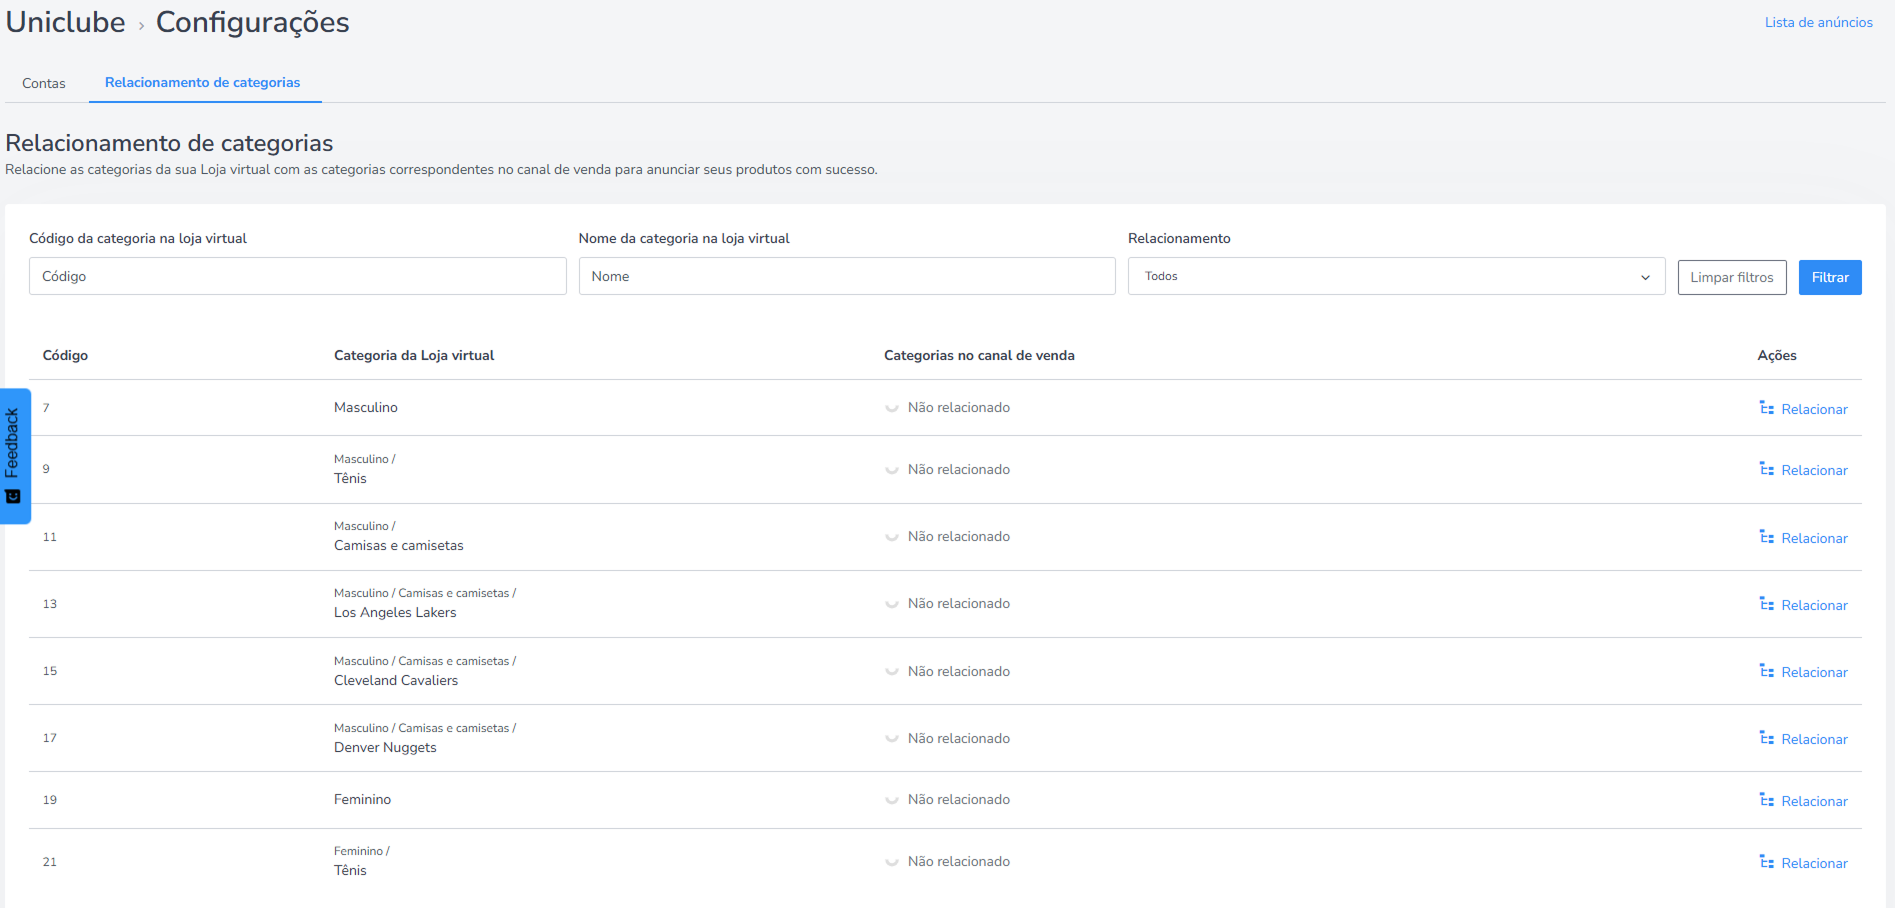Click the status icon beside Não relacionado for code 11

892,537
